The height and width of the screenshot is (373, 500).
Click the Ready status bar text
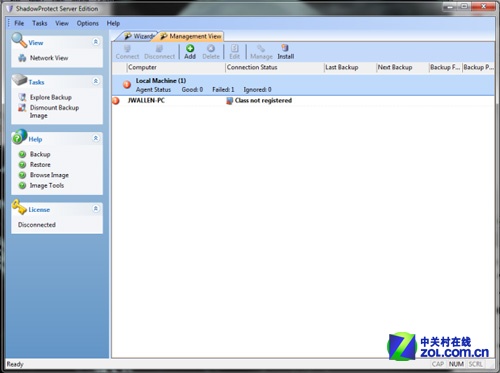[x=15, y=364]
